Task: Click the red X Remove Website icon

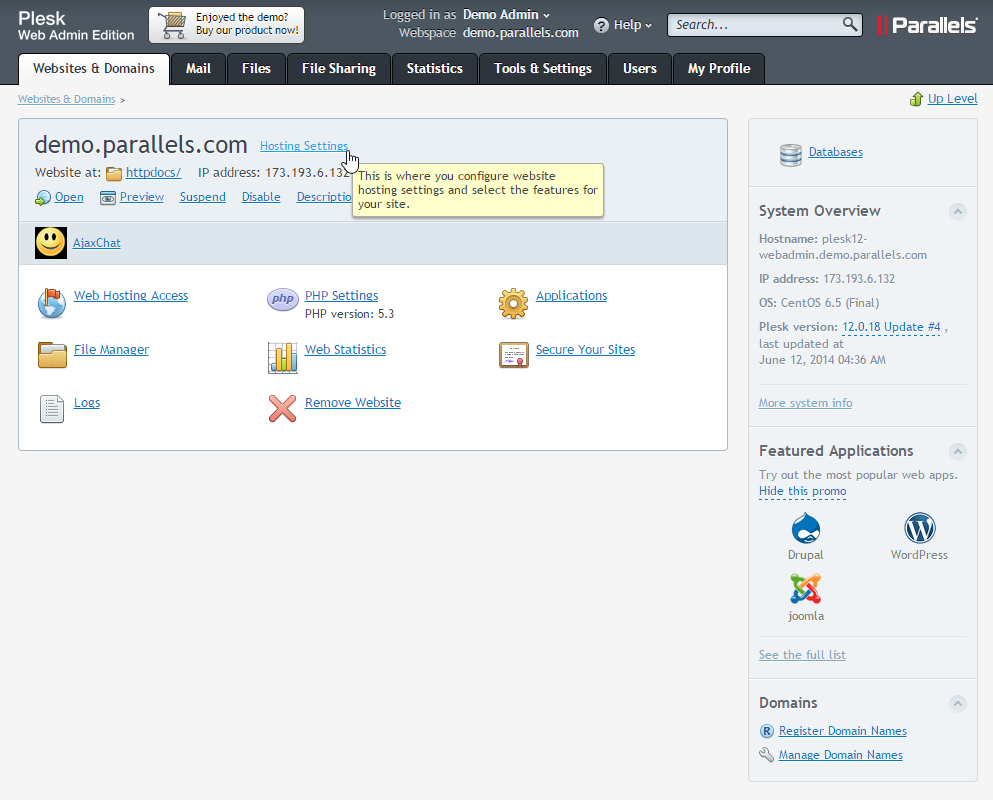Action: click(x=282, y=409)
